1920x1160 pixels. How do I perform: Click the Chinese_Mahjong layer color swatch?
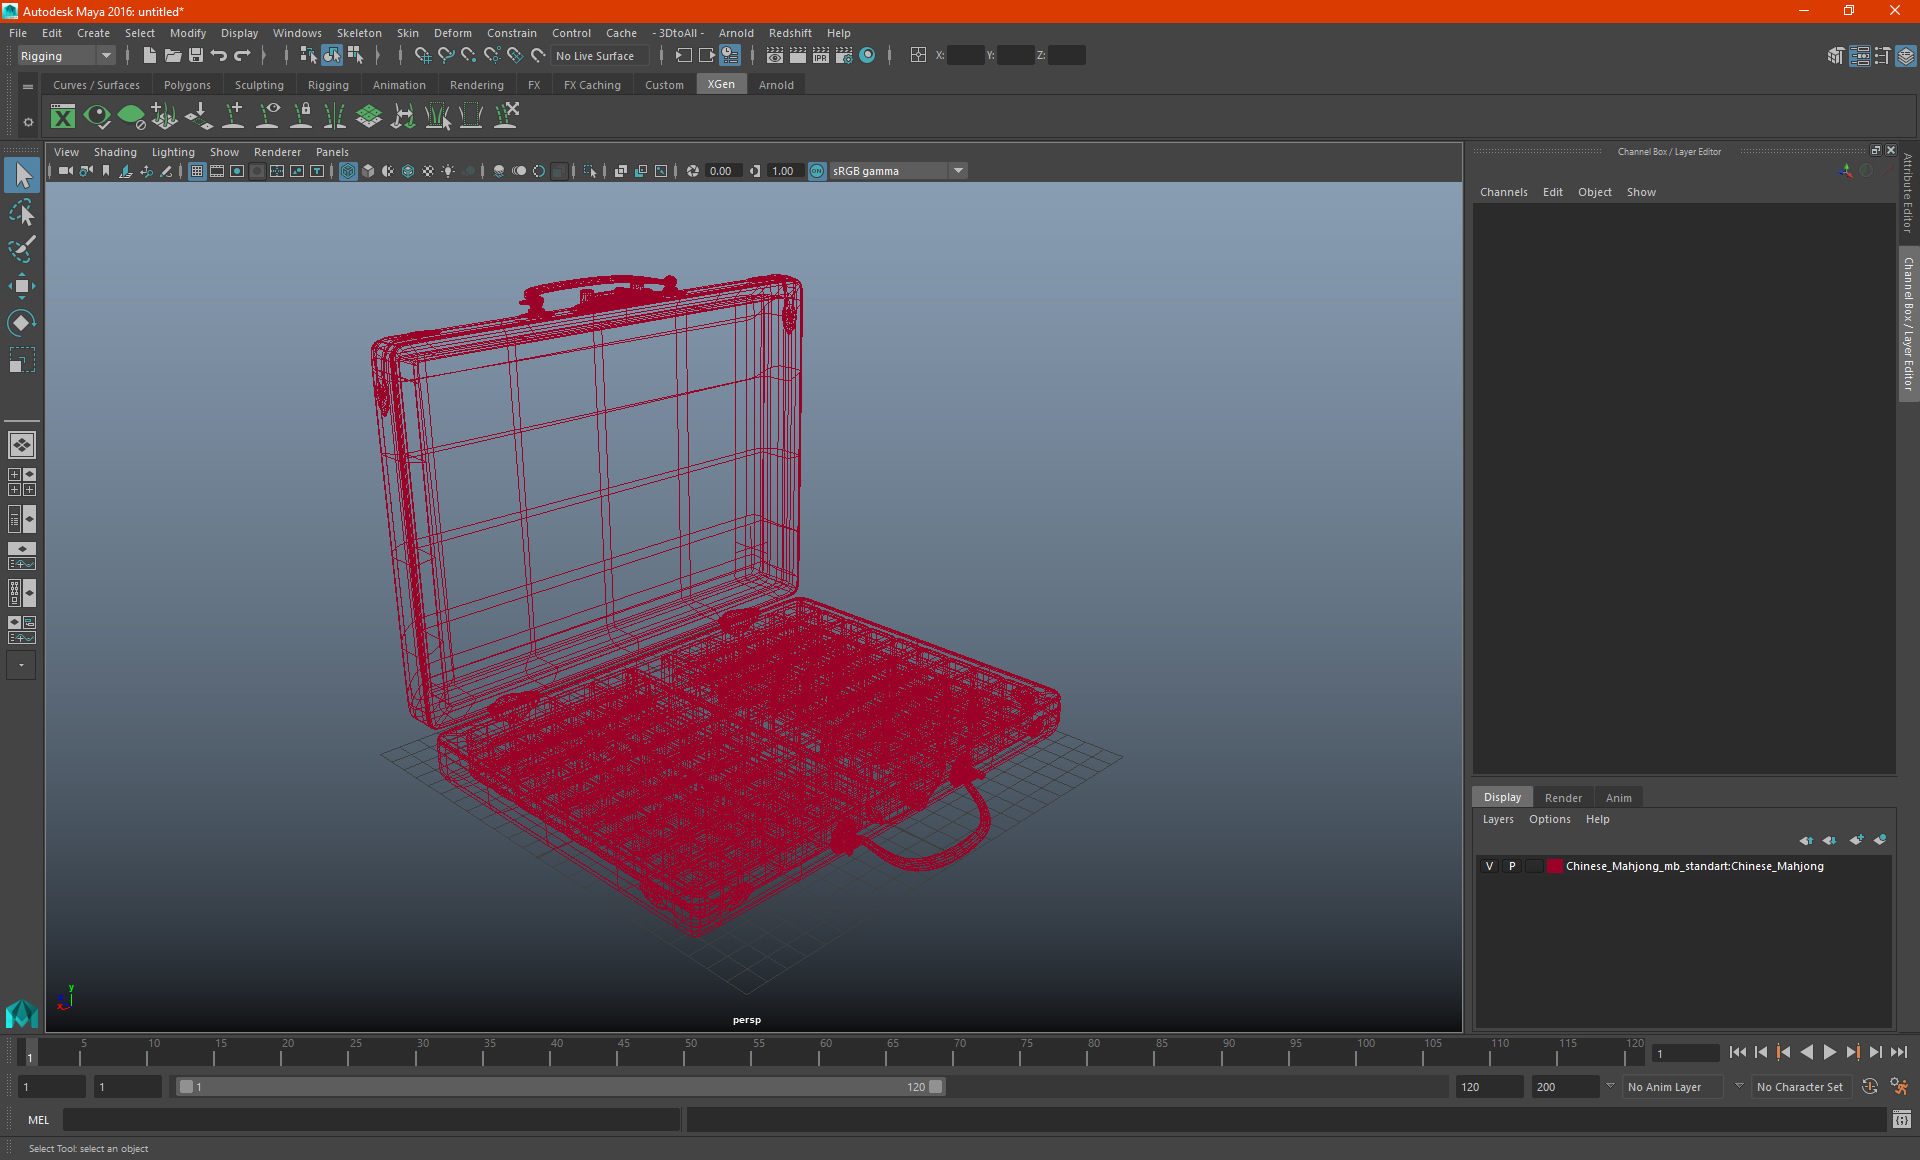1555,866
